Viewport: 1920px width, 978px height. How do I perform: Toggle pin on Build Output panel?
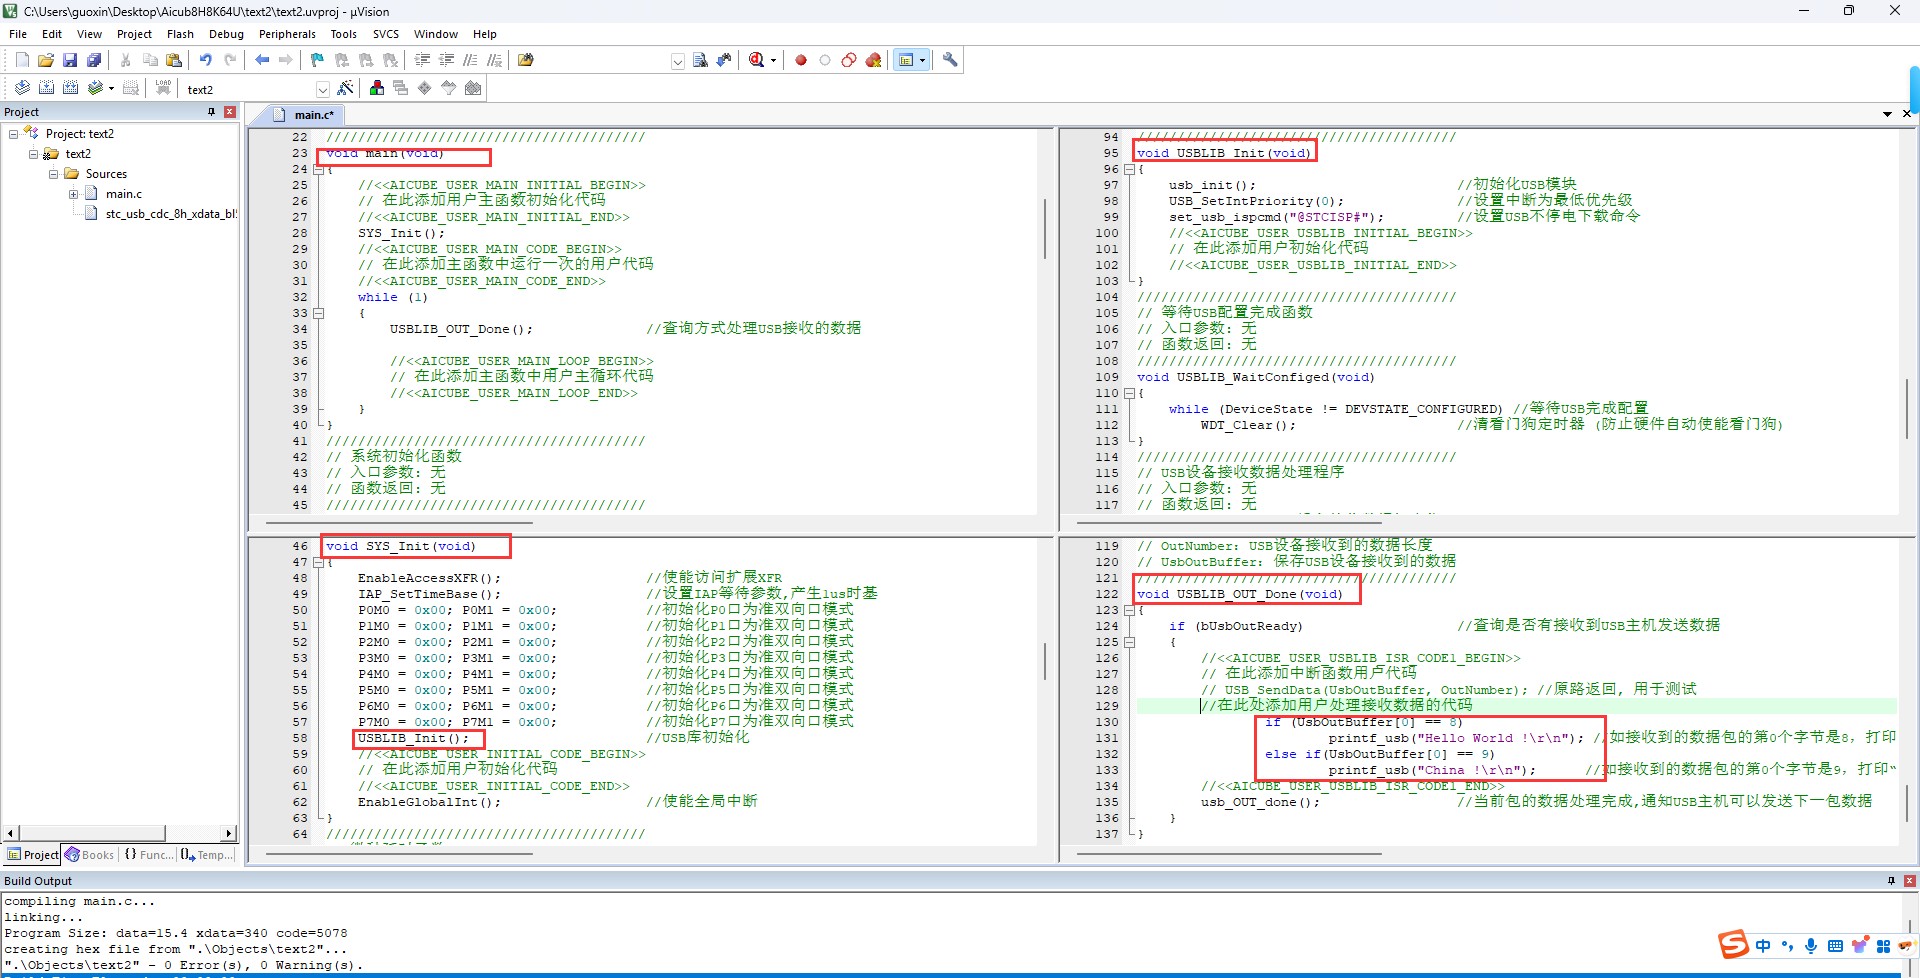[1891, 881]
